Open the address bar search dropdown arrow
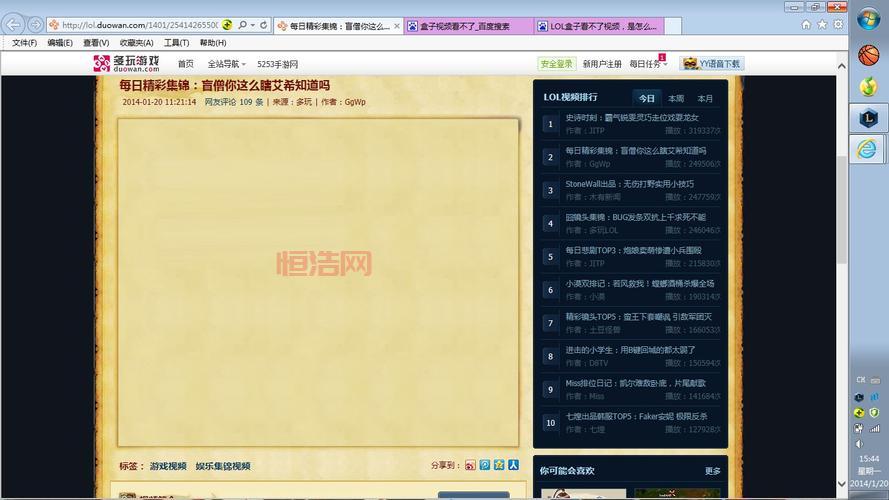 coord(252,25)
